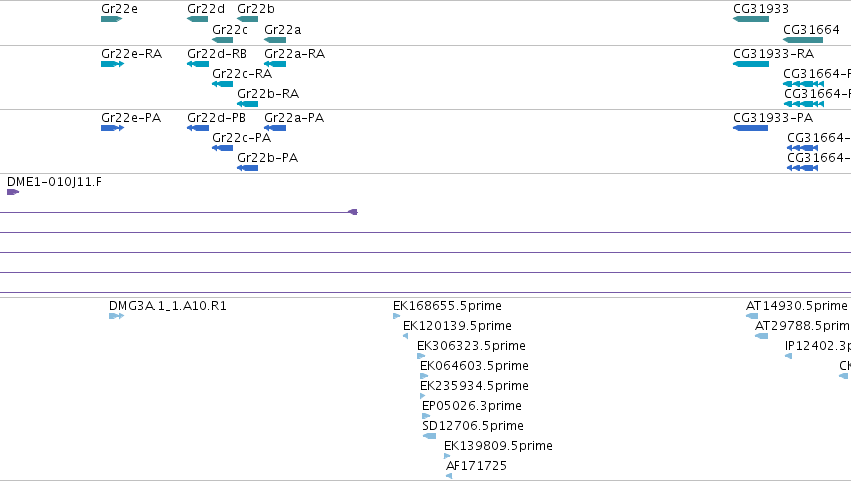Select the DMG3A.1_1.A10.R1 feature
Screen dimensions: 851x481
[x=168, y=306]
